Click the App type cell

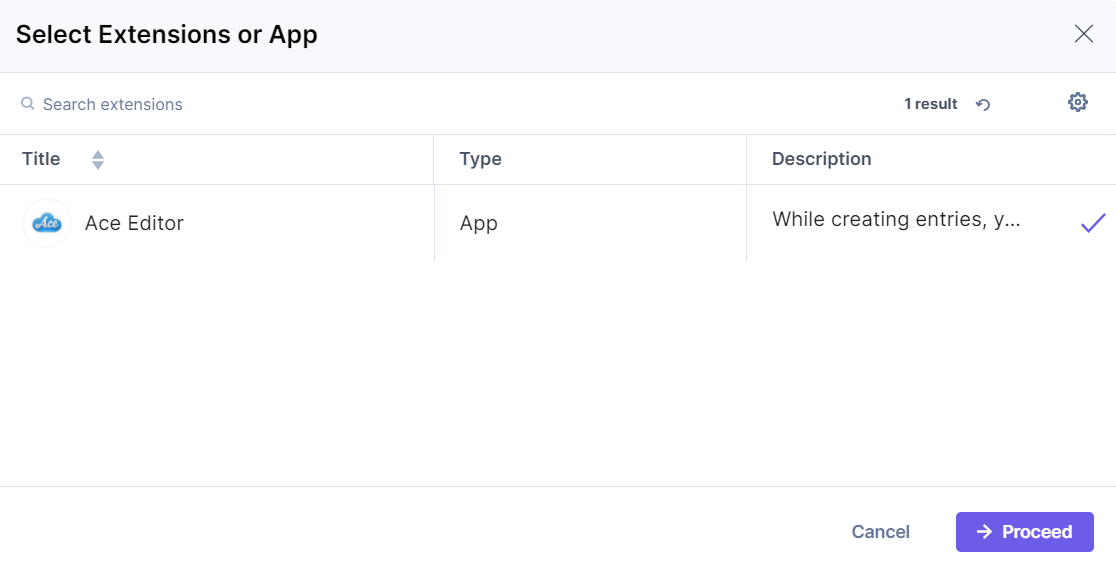[478, 223]
